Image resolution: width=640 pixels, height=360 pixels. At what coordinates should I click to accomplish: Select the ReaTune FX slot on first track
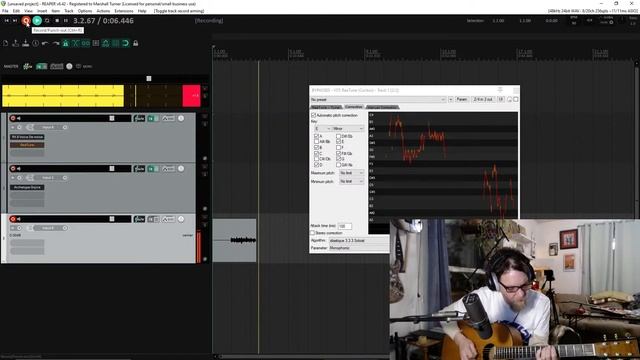pos(27,145)
